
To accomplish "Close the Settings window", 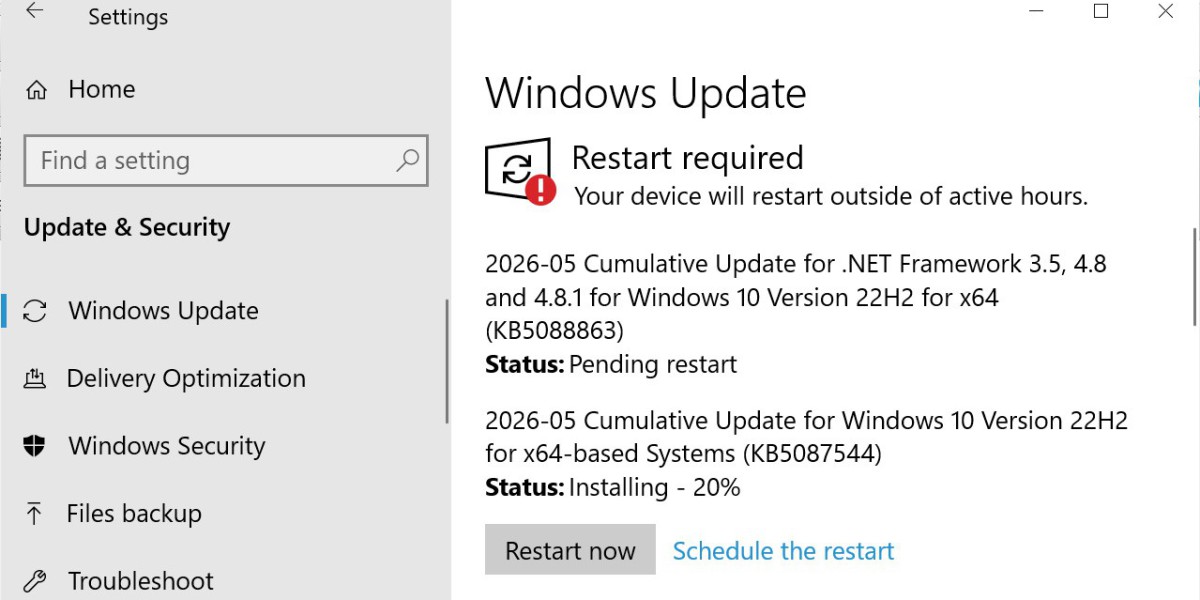I will [x=1165, y=12].
